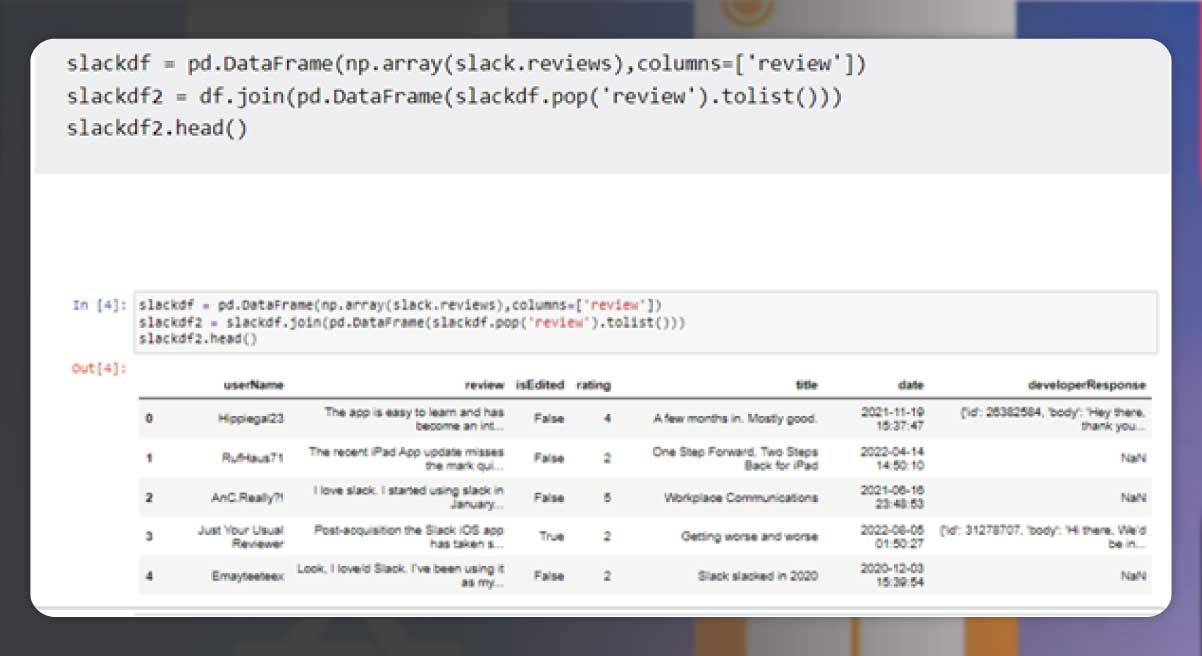Click review text 'Look, I love/d Slack'
The height and width of the screenshot is (656, 1202).
click(400, 576)
